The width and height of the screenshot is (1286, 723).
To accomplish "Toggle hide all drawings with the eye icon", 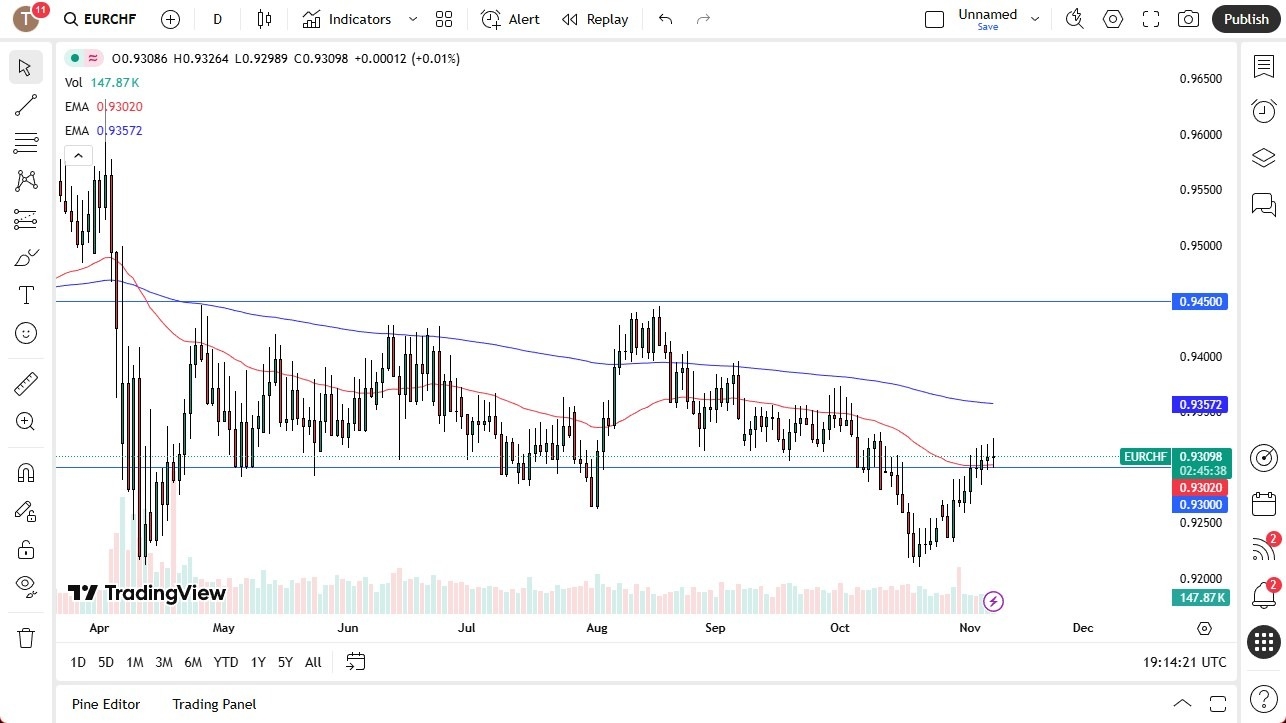I will click(26, 587).
